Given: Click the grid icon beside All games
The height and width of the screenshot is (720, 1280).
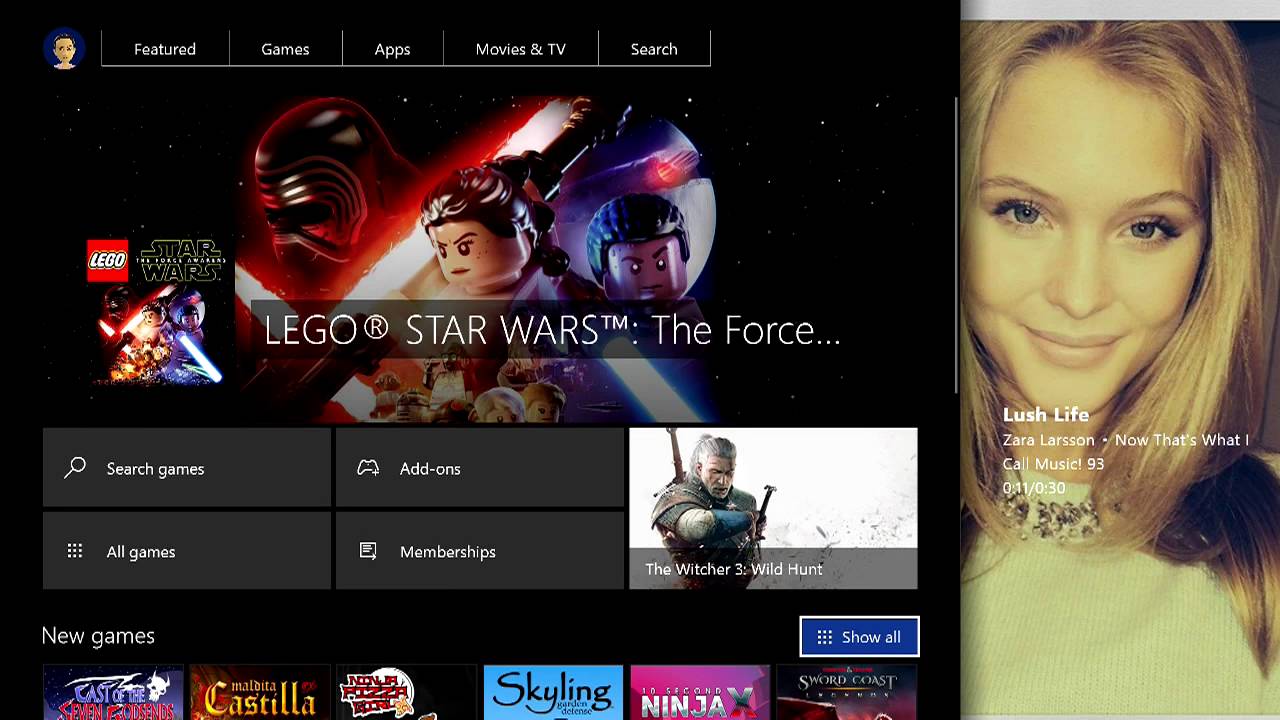Looking at the screenshot, I should pos(75,551).
